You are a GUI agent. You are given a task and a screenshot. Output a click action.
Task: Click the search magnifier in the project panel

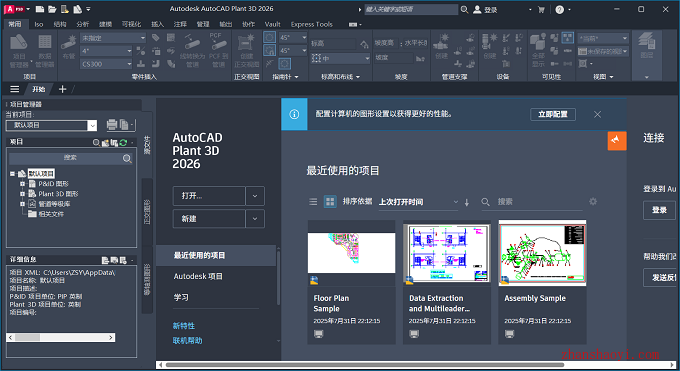127,158
